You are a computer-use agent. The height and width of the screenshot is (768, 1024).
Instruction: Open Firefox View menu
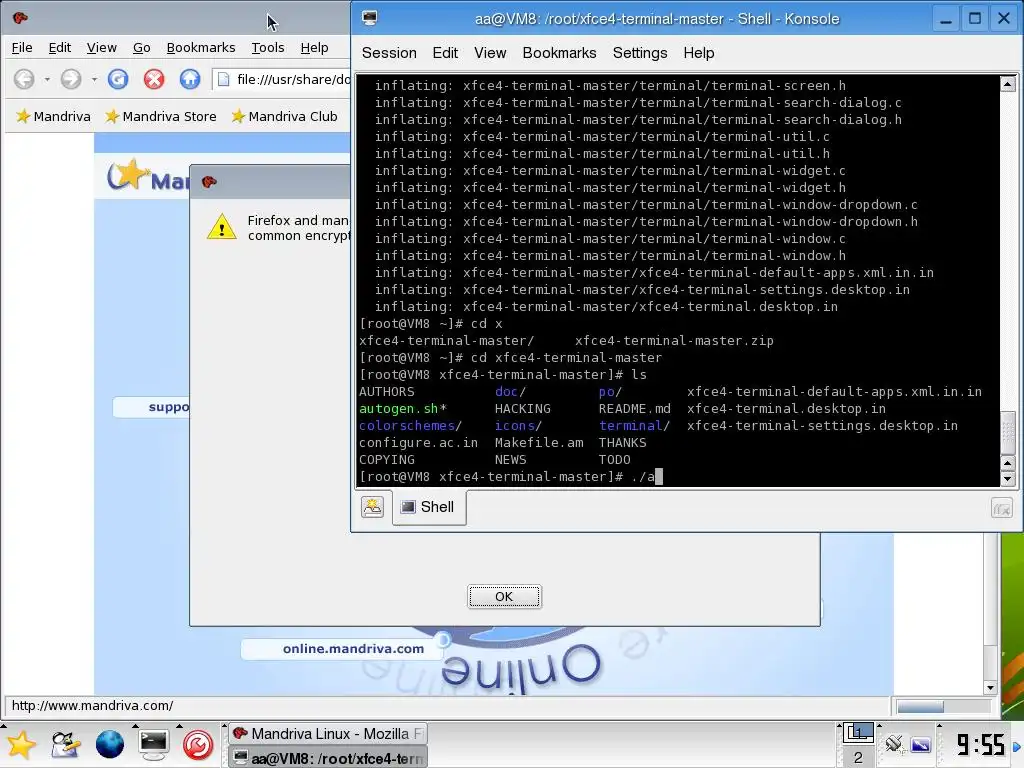pos(101,48)
